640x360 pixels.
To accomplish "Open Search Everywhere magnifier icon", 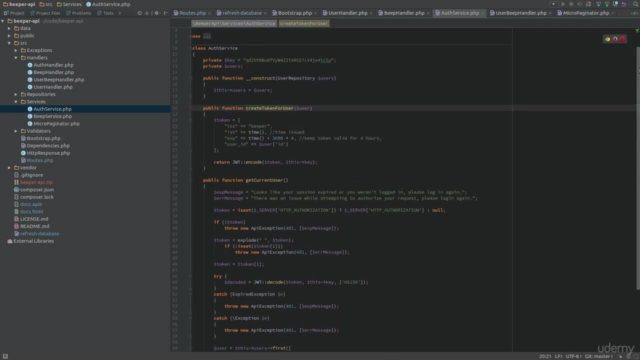I will (636, 4).
